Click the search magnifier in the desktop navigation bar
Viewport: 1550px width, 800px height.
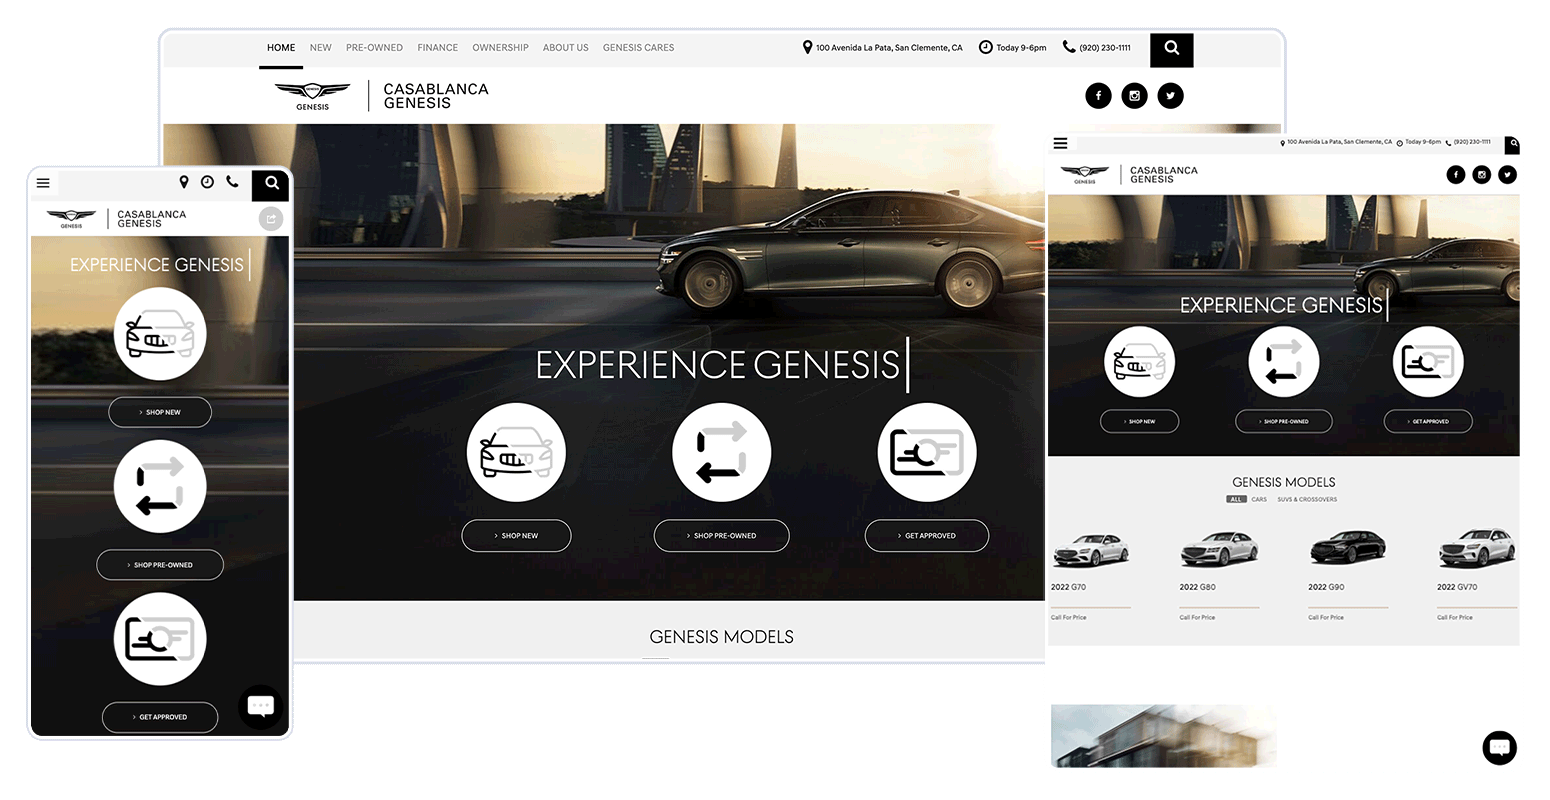click(x=1171, y=48)
